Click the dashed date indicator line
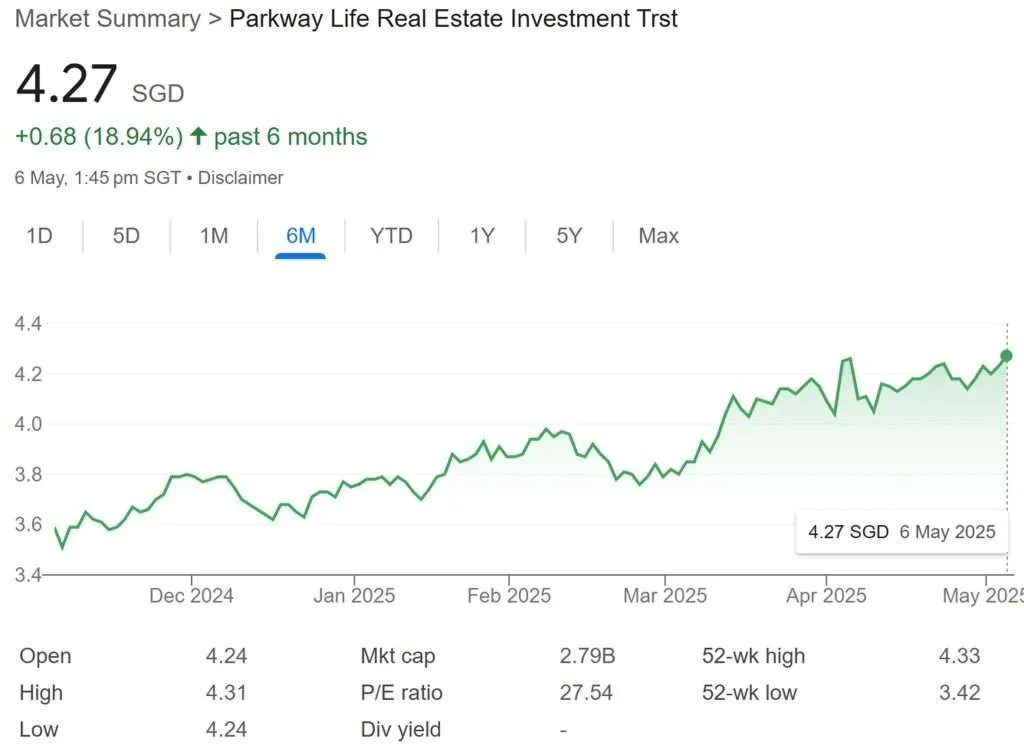 click(1006, 450)
